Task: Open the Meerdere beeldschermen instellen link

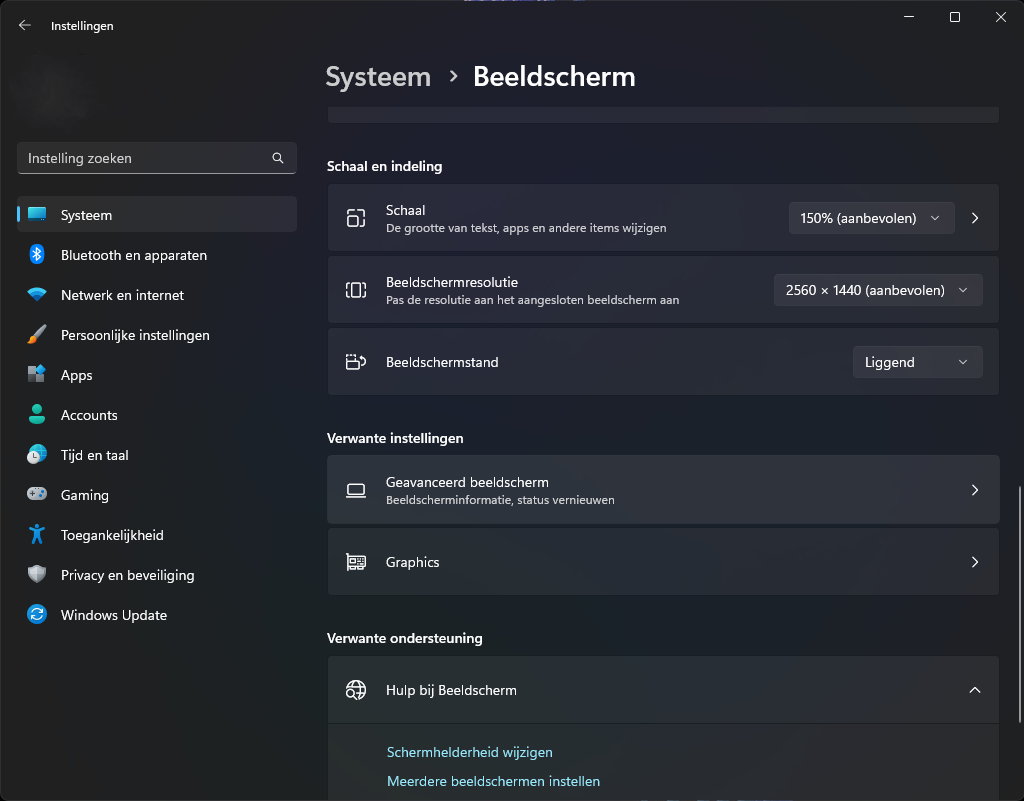Action: click(493, 781)
